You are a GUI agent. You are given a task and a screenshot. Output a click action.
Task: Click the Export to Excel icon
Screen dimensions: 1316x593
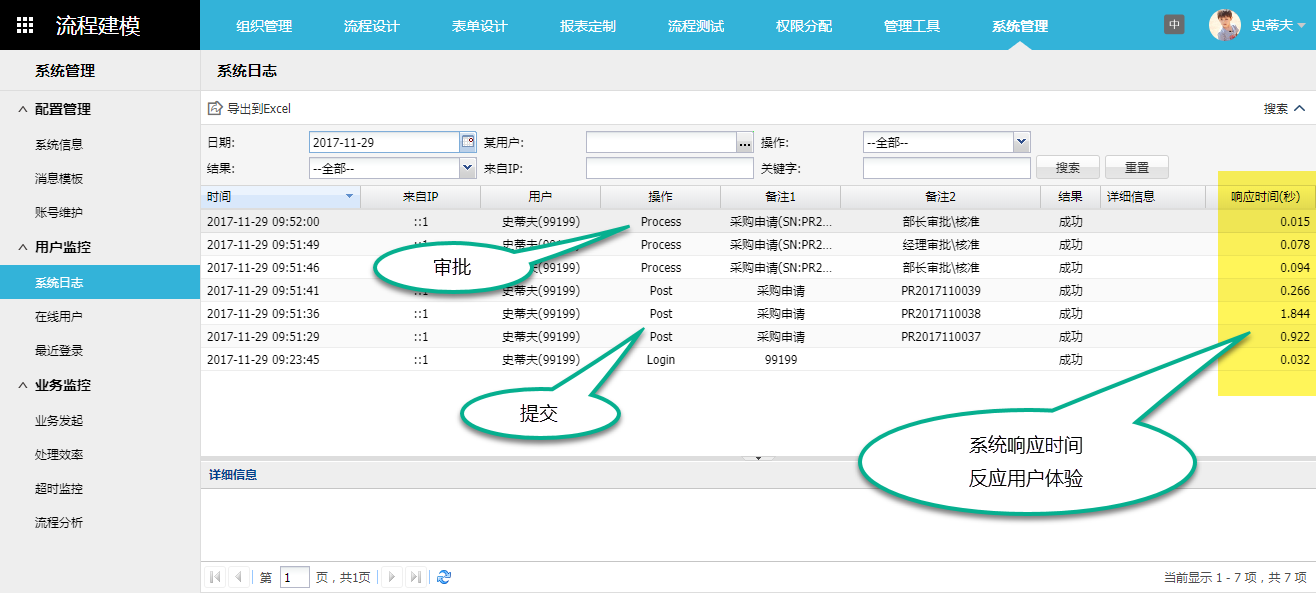click(214, 108)
